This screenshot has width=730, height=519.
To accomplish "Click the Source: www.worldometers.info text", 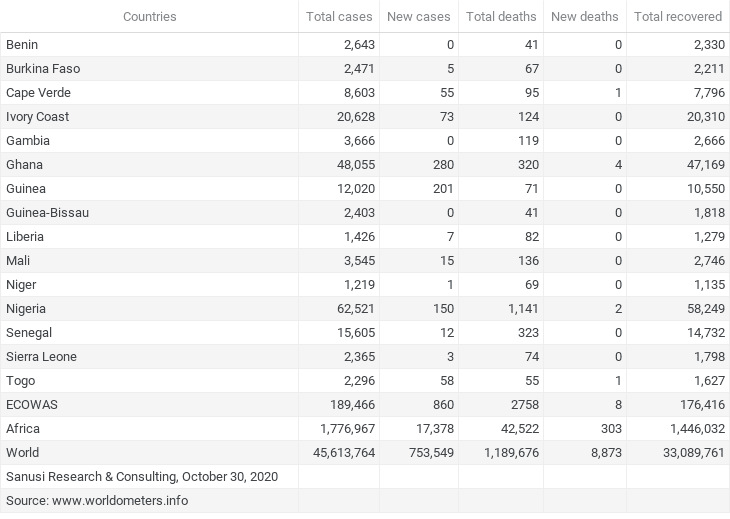I will [97, 501].
